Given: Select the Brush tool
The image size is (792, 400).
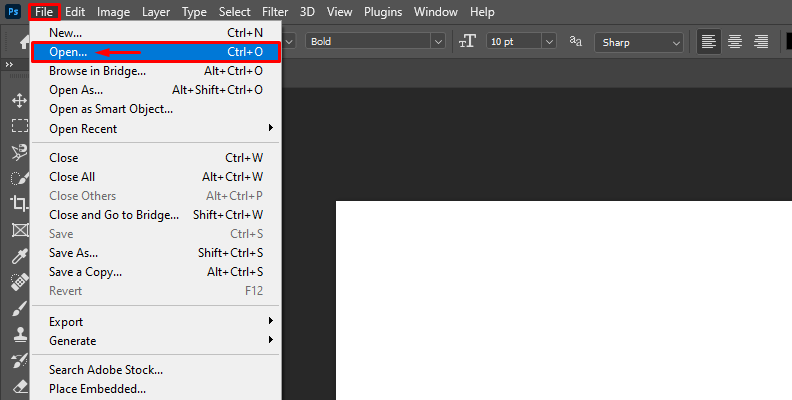Looking at the screenshot, I should click(19, 309).
